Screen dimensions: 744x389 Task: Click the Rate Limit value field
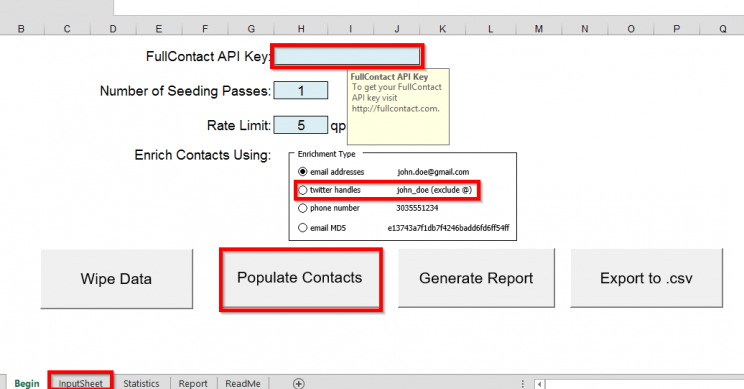coord(301,125)
